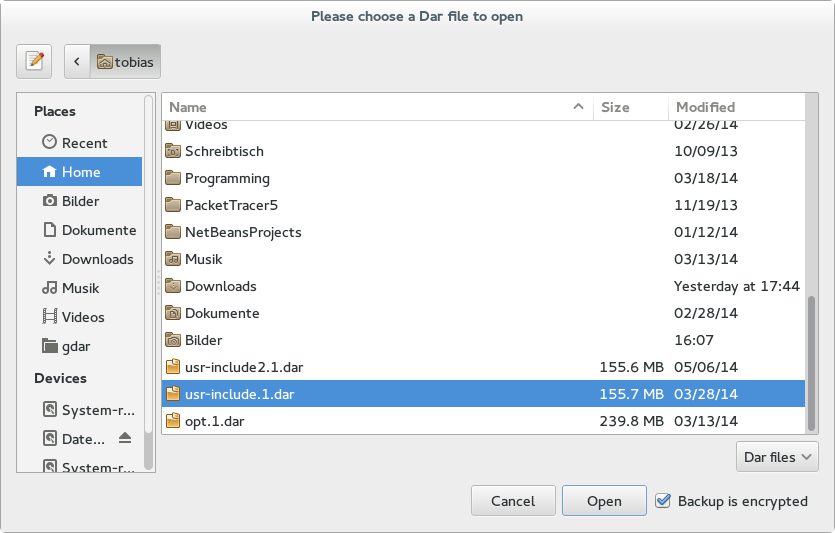This screenshot has width=835, height=533.
Task: Uncheck the Backup is encrypted checkbox
Action: (663, 501)
